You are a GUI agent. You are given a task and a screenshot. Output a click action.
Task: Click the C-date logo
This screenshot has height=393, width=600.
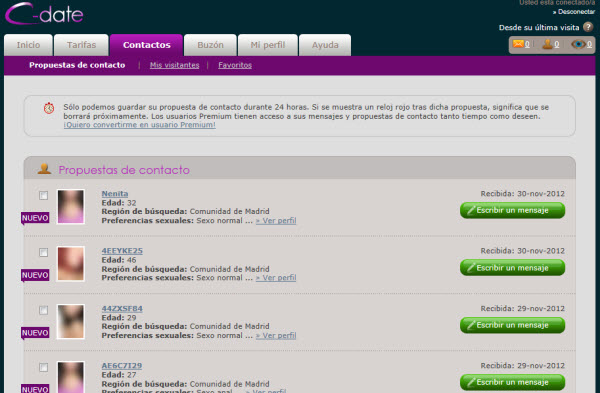[x=44, y=14]
